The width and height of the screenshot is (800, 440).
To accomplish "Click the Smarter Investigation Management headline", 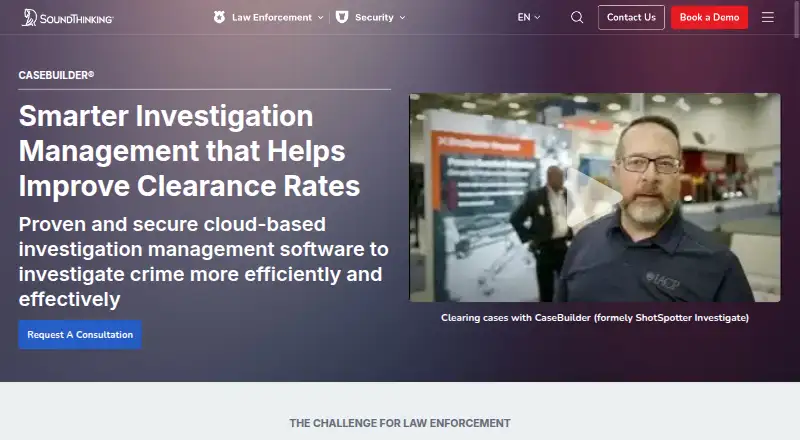I will click(189, 151).
